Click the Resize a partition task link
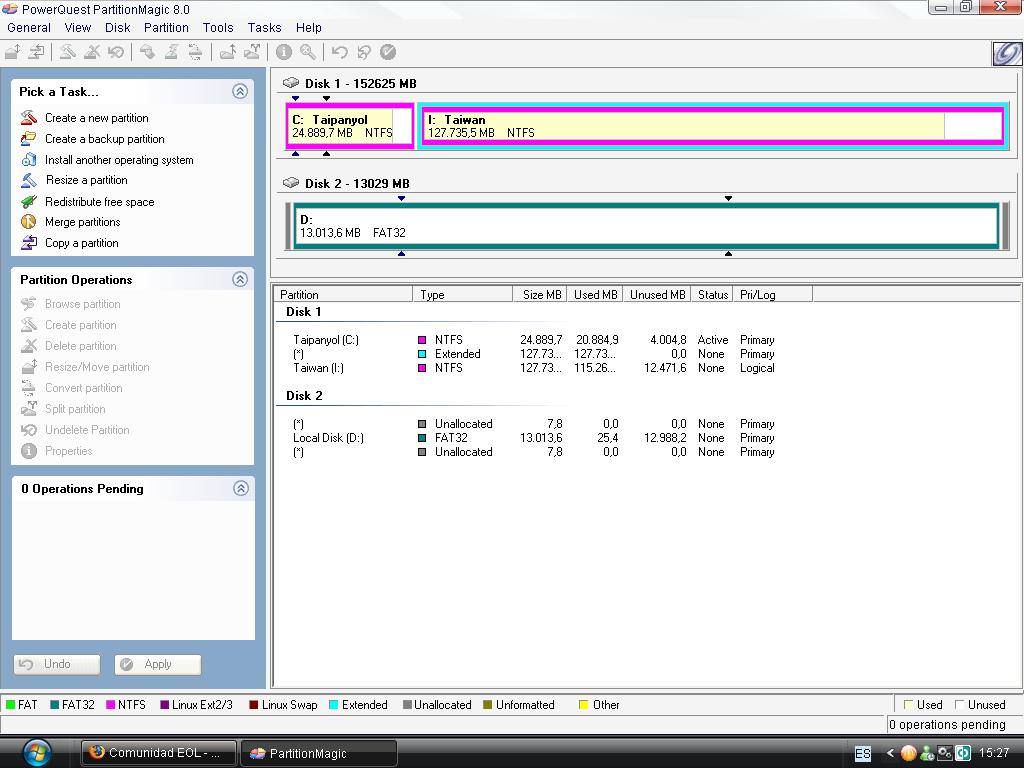Screen dimensions: 1024x768 pyautogui.click(x=86, y=180)
